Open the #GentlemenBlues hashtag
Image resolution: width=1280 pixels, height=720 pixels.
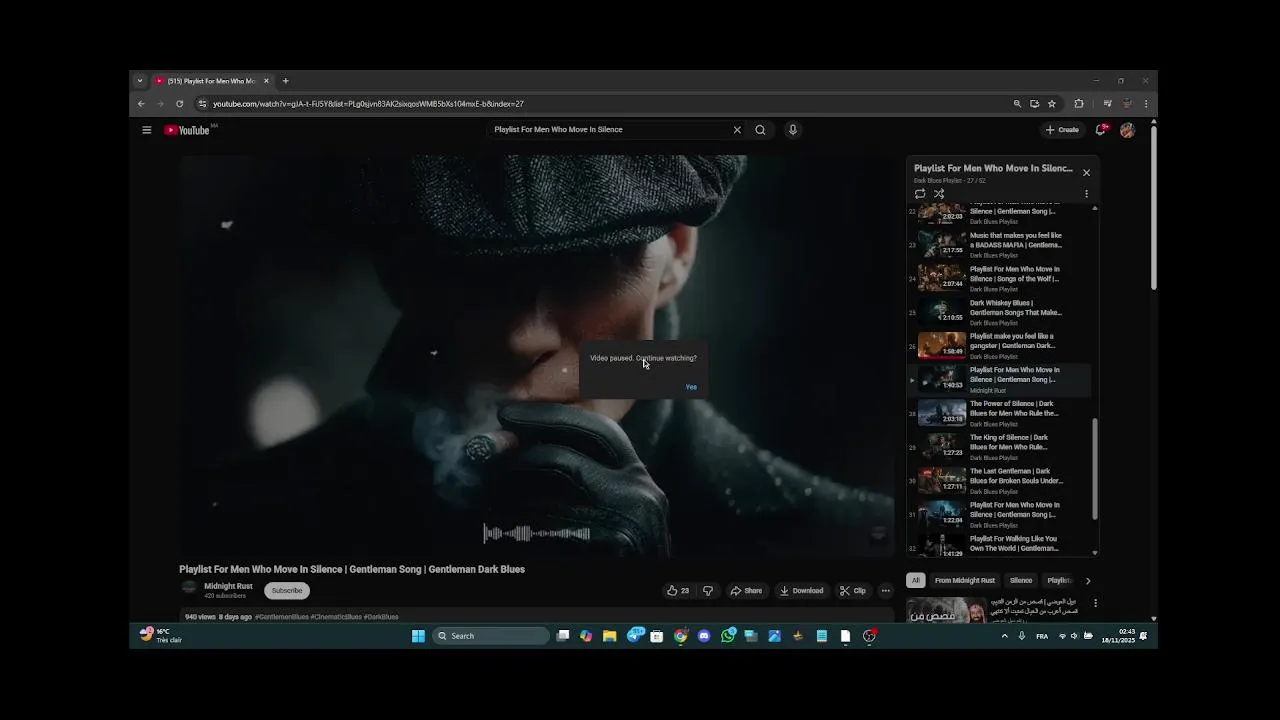click(x=282, y=617)
